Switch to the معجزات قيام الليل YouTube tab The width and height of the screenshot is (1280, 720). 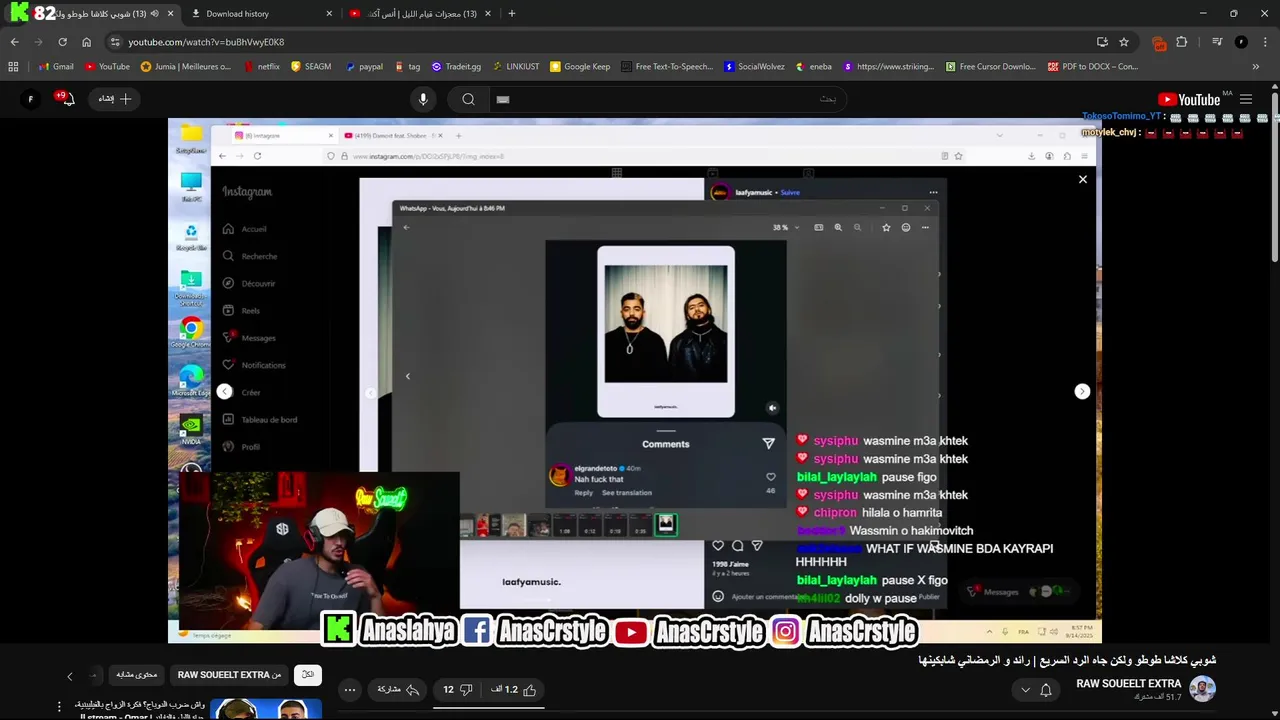tap(420, 14)
